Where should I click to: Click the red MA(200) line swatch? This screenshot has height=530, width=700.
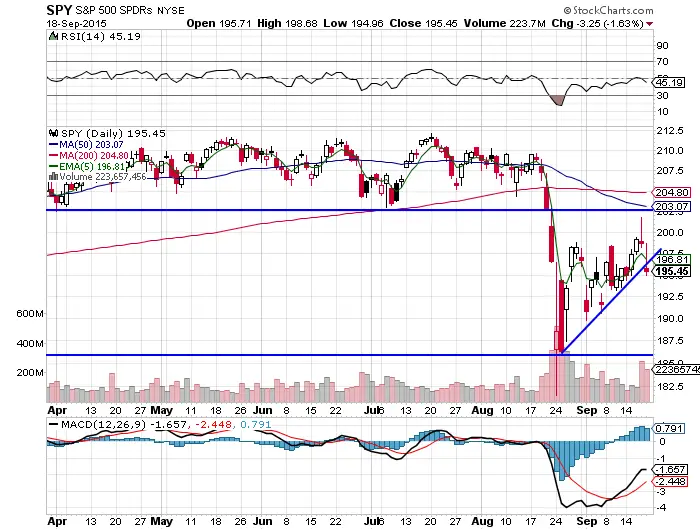53,155
